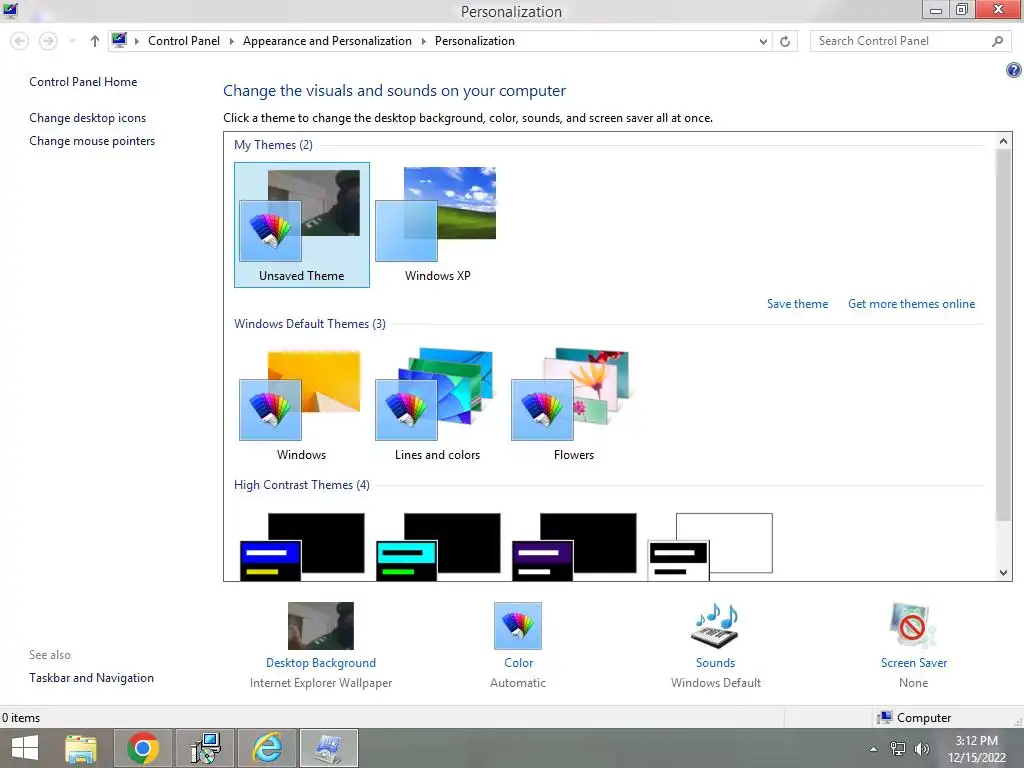Focus the Search Control Panel field
Image resolution: width=1024 pixels, height=768 pixels.
coord(911,41)
